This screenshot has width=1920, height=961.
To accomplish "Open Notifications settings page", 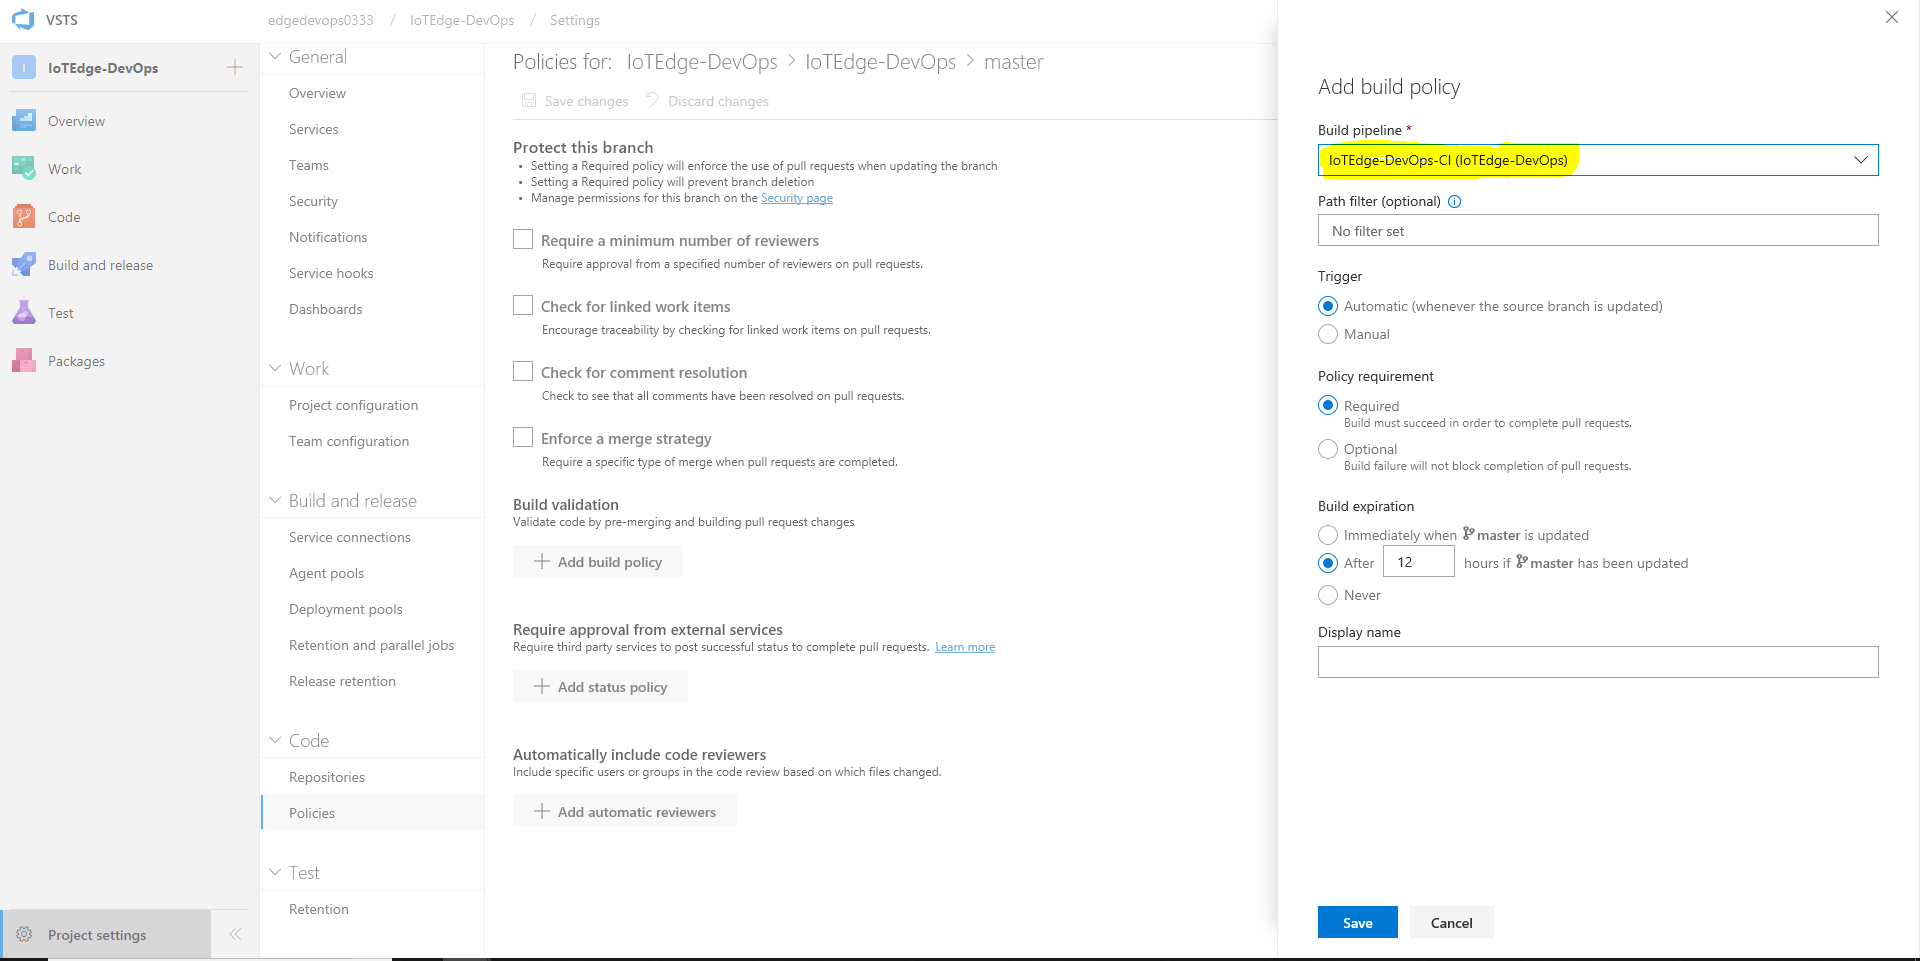I will [328, 237].
